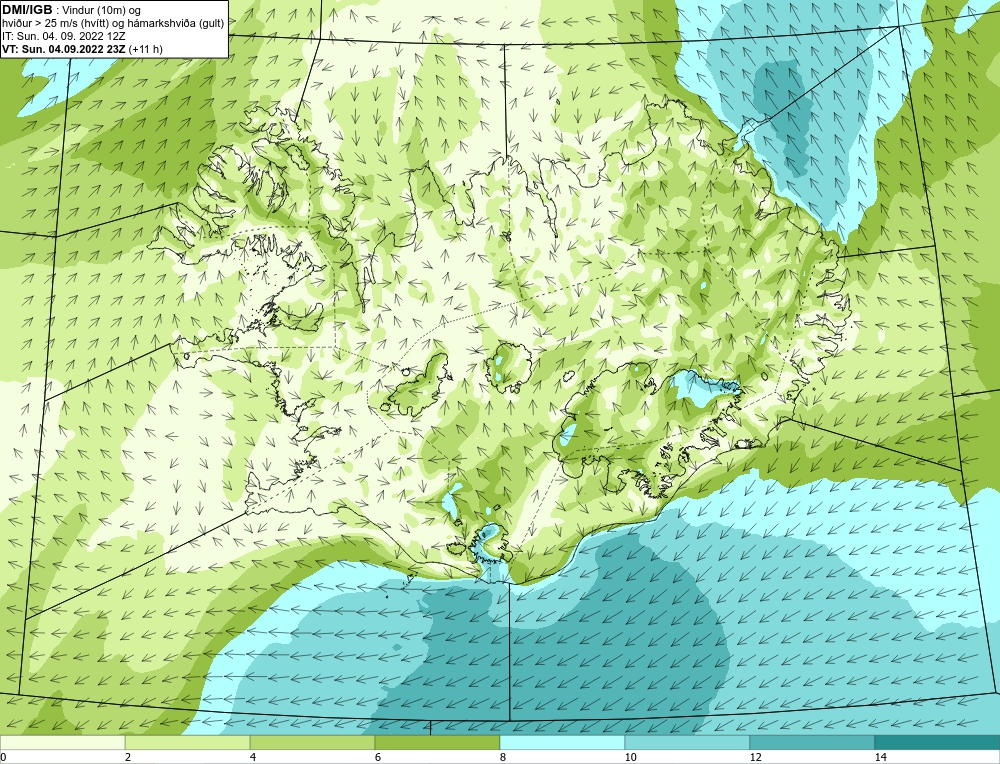Click the scale label '6' under the color bar
Image resolution: width=1000 pixels, height=764 pixels.
click(378, 757)
